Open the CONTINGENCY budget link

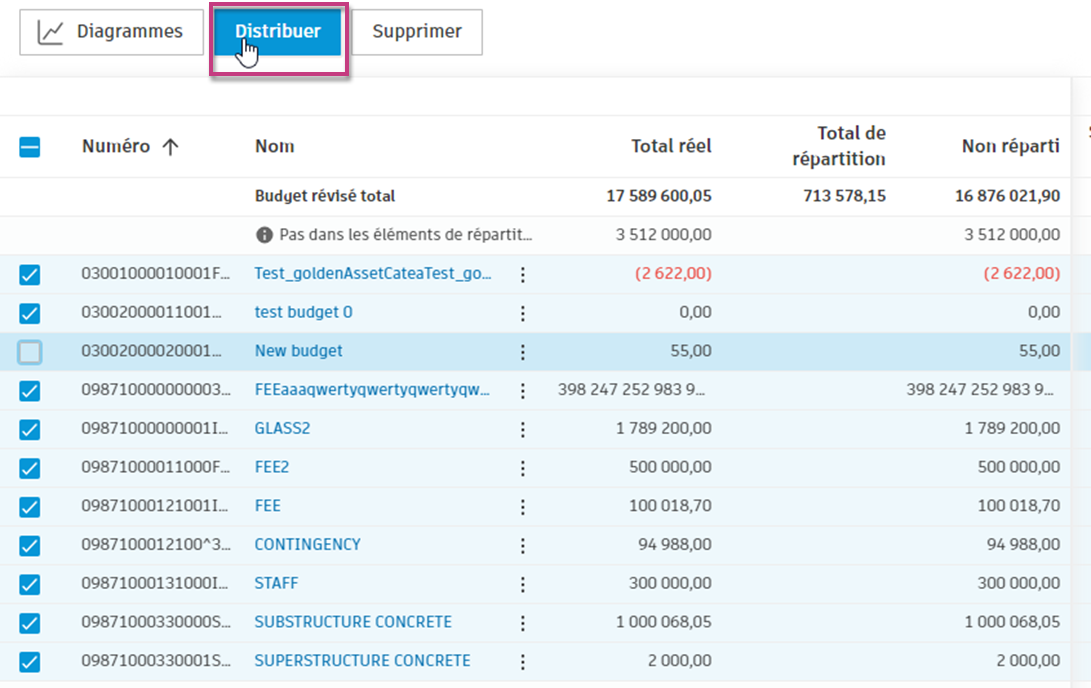(x=308, y=544)
